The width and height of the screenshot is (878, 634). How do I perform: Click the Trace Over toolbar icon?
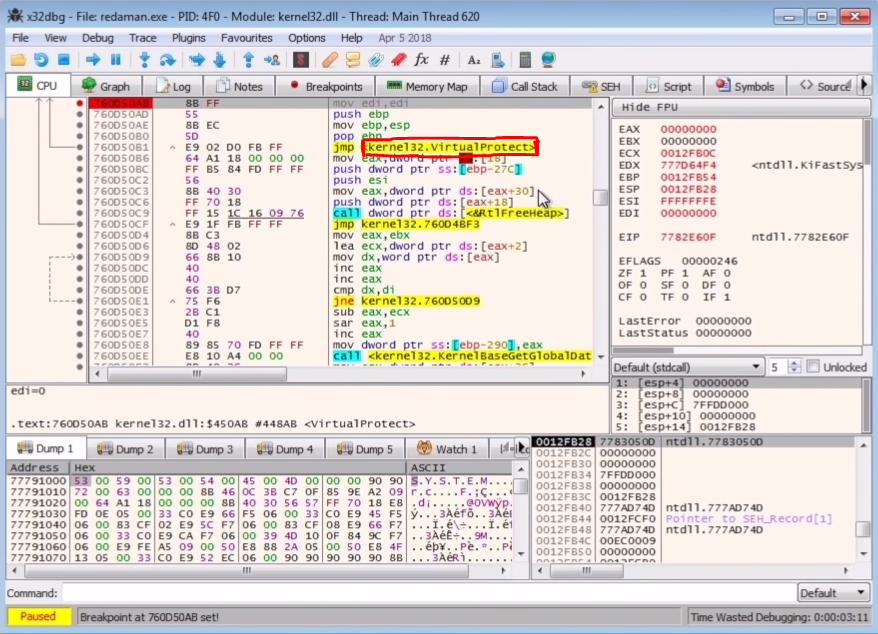click(220, 59)
